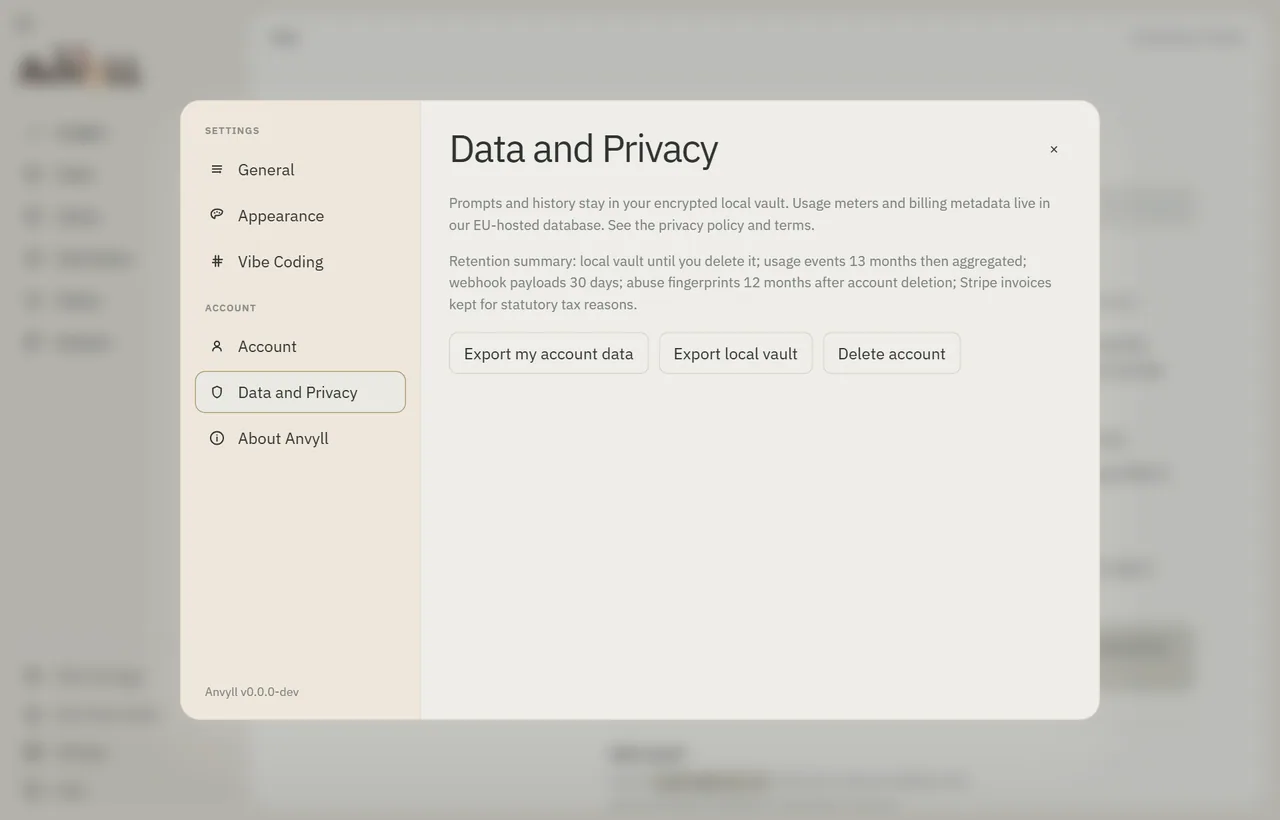Viewport: 1280px width, 820px height.
Task: Click the Anvyll v0.0.0-dev version text
Action: 252,692
